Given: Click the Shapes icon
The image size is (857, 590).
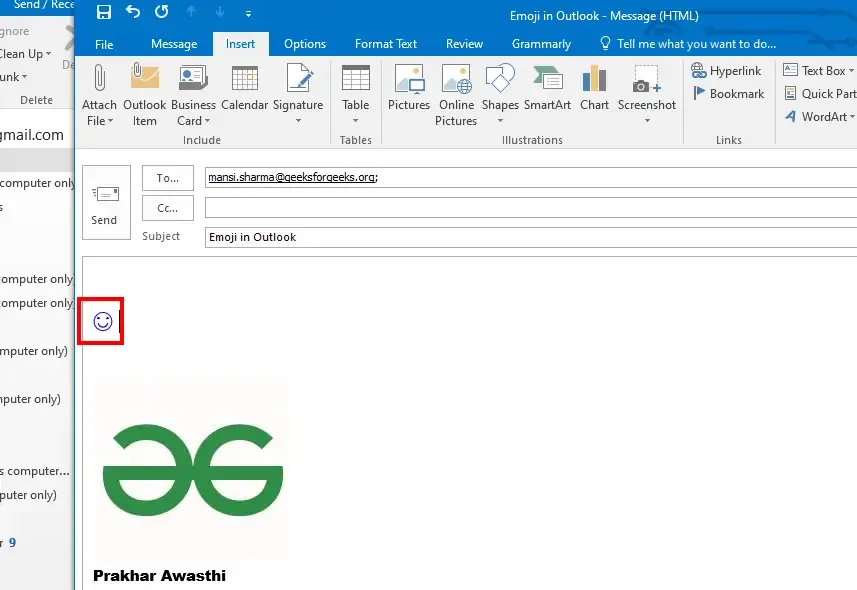Looking at the screenshot, I should (x=500, y=78).
